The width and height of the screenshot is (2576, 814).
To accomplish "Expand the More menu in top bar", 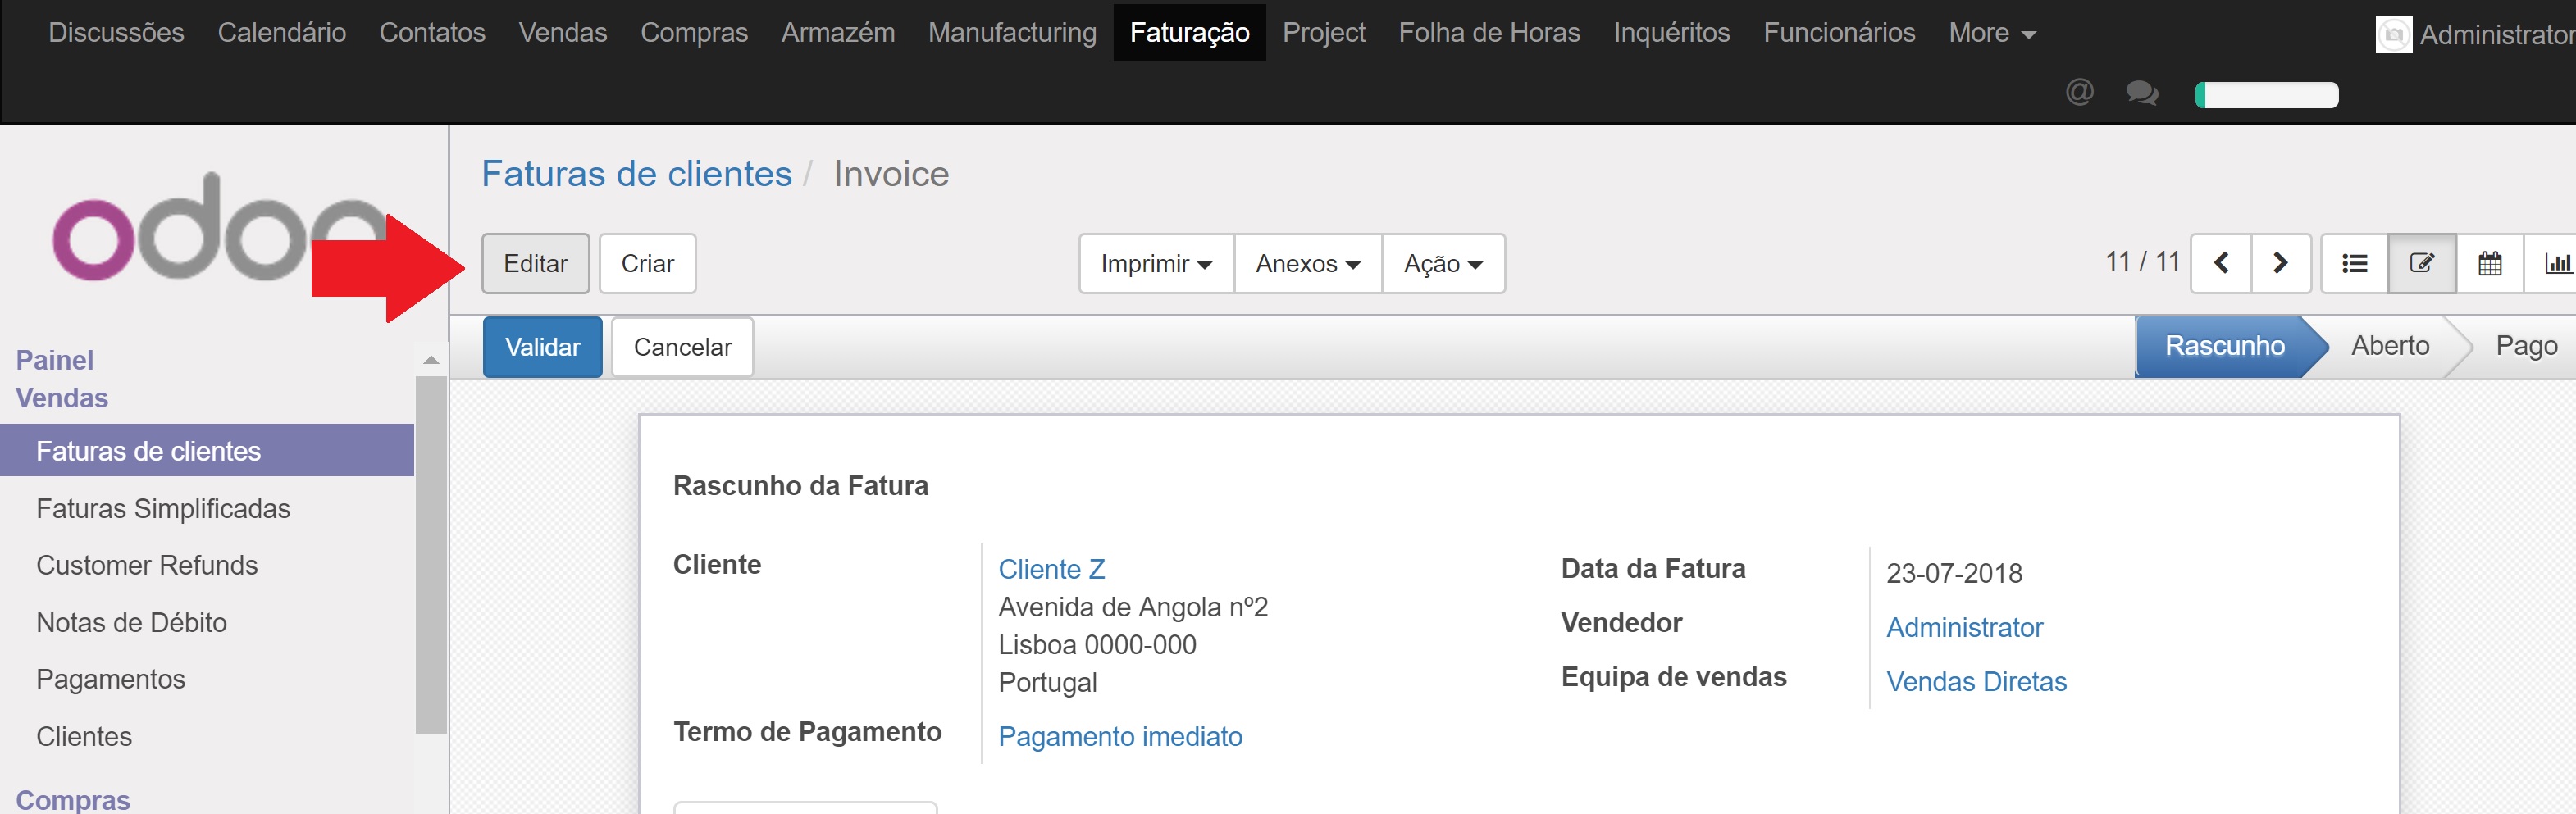I will click(x=1991, y=33).
